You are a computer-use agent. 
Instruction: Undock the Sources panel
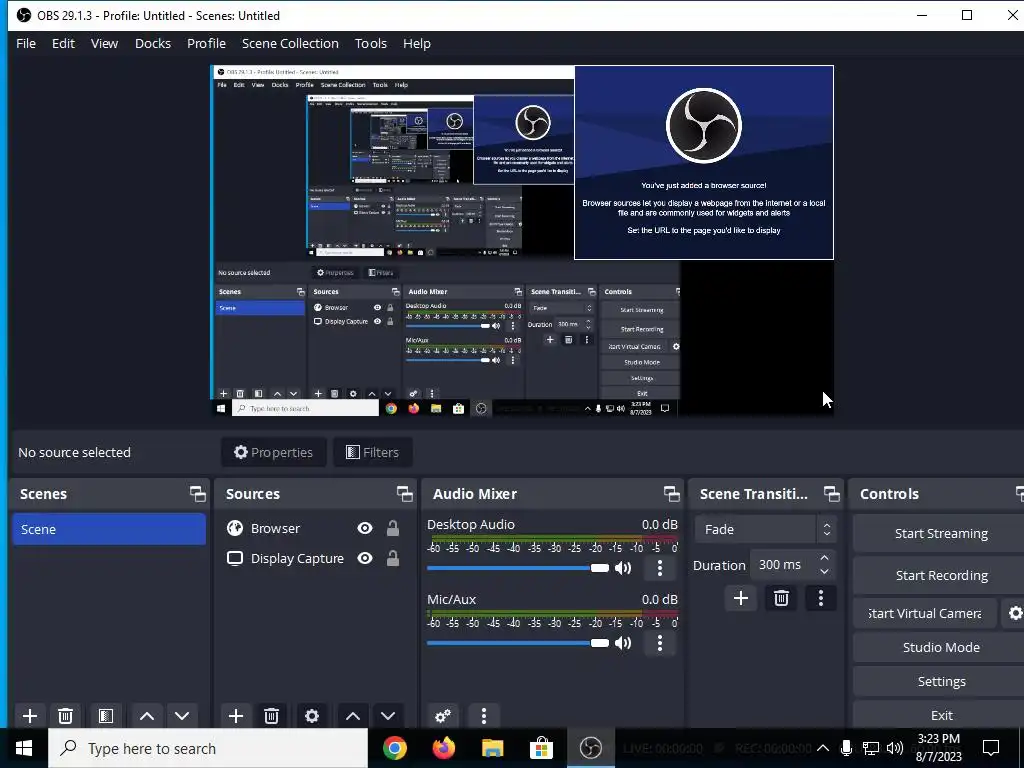coord(404,494)
